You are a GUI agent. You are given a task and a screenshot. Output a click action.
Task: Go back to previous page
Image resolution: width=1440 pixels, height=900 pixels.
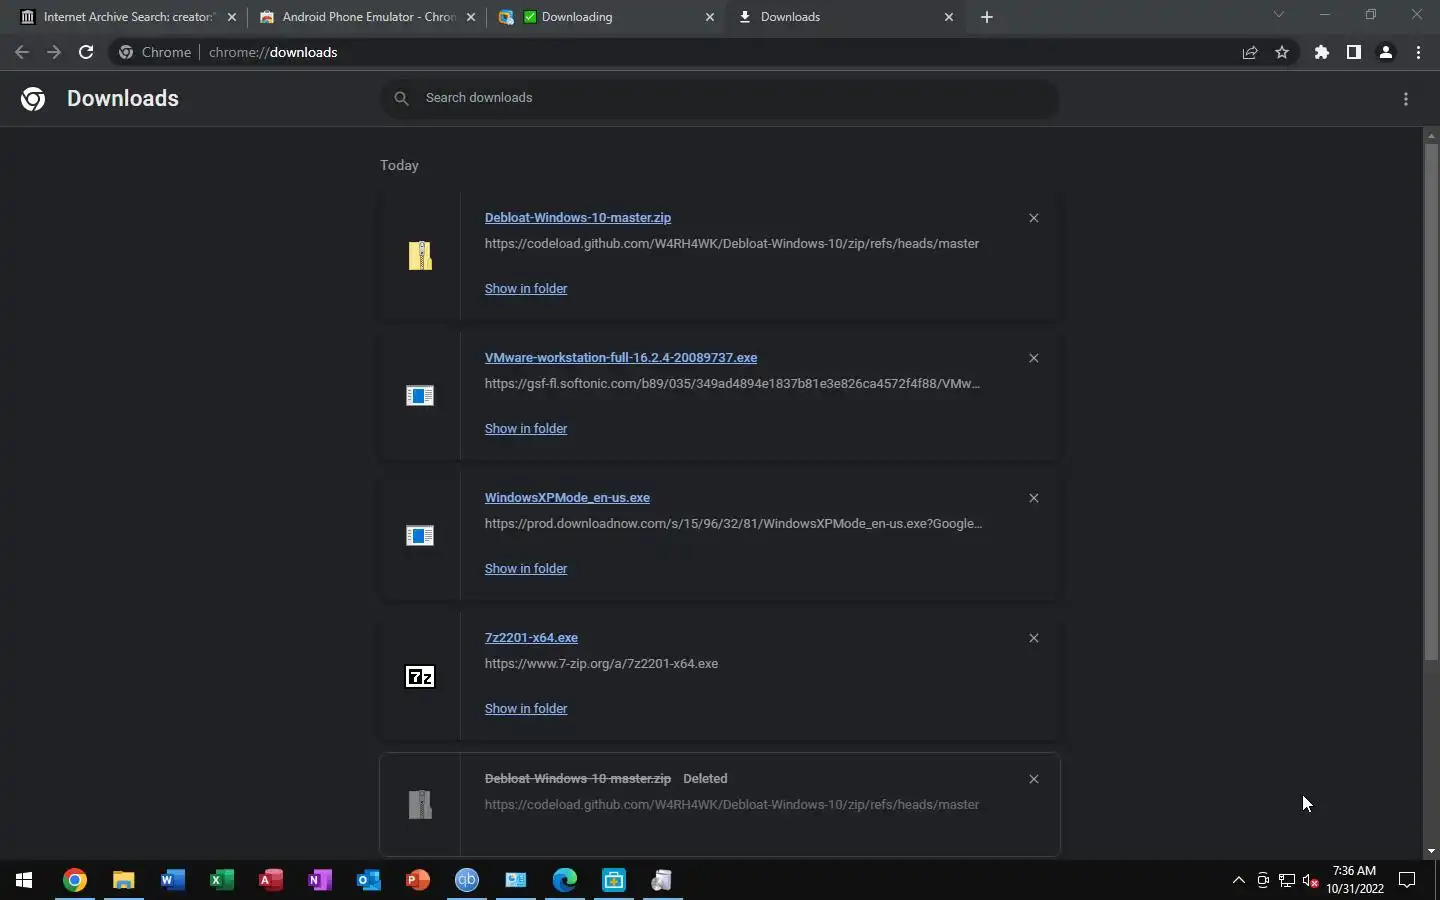click(22, 52)
